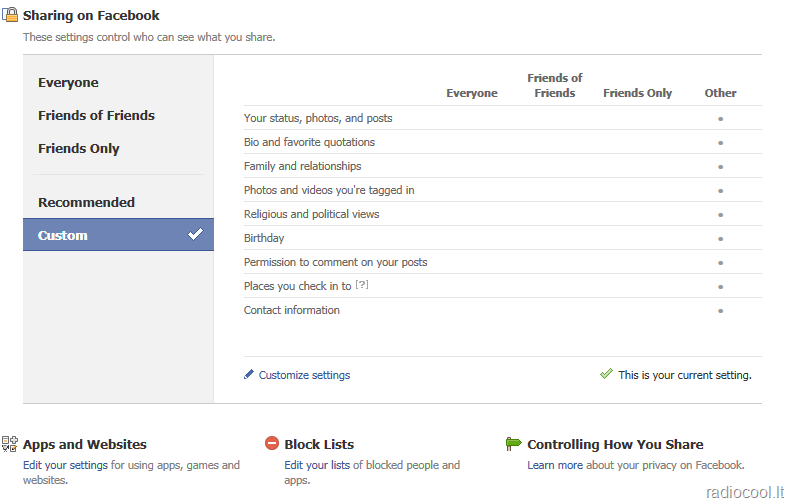The width and height of the screenshot is (790, 503).
Task: Open the Edit your settings link
Action: click(x=65, y=465)
